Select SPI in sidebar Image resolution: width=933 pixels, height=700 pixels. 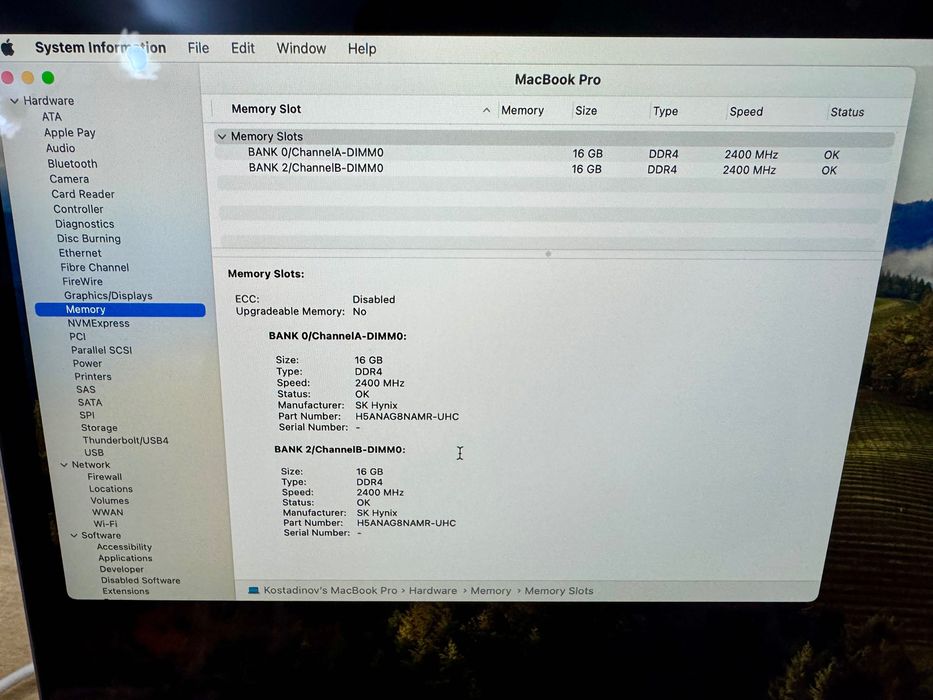pyautogui.click(x=87, y=415)
